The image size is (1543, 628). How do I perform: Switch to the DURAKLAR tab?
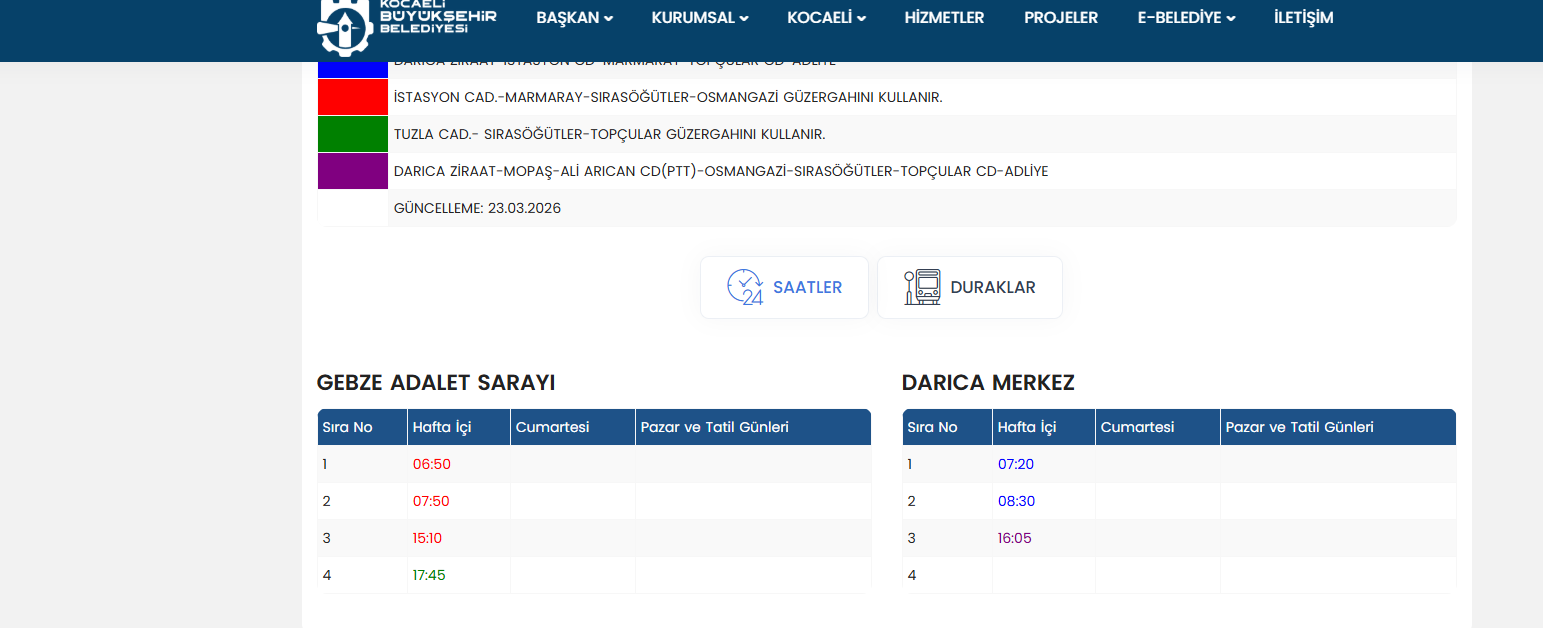coord(970,287)
